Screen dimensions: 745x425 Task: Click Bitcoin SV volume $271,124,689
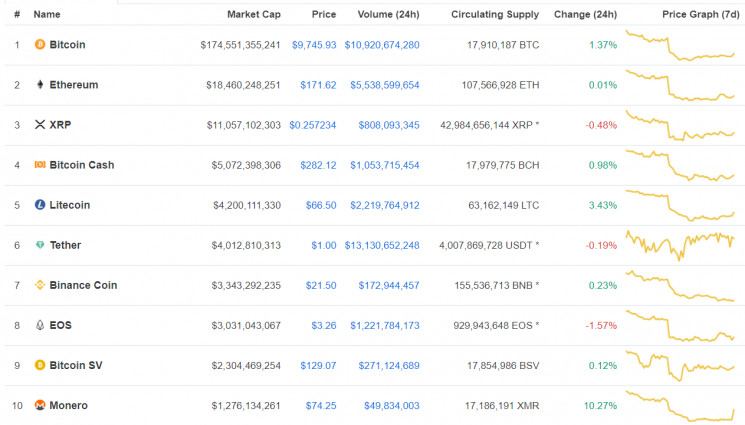pyautogui.click(x=389, y=366)
